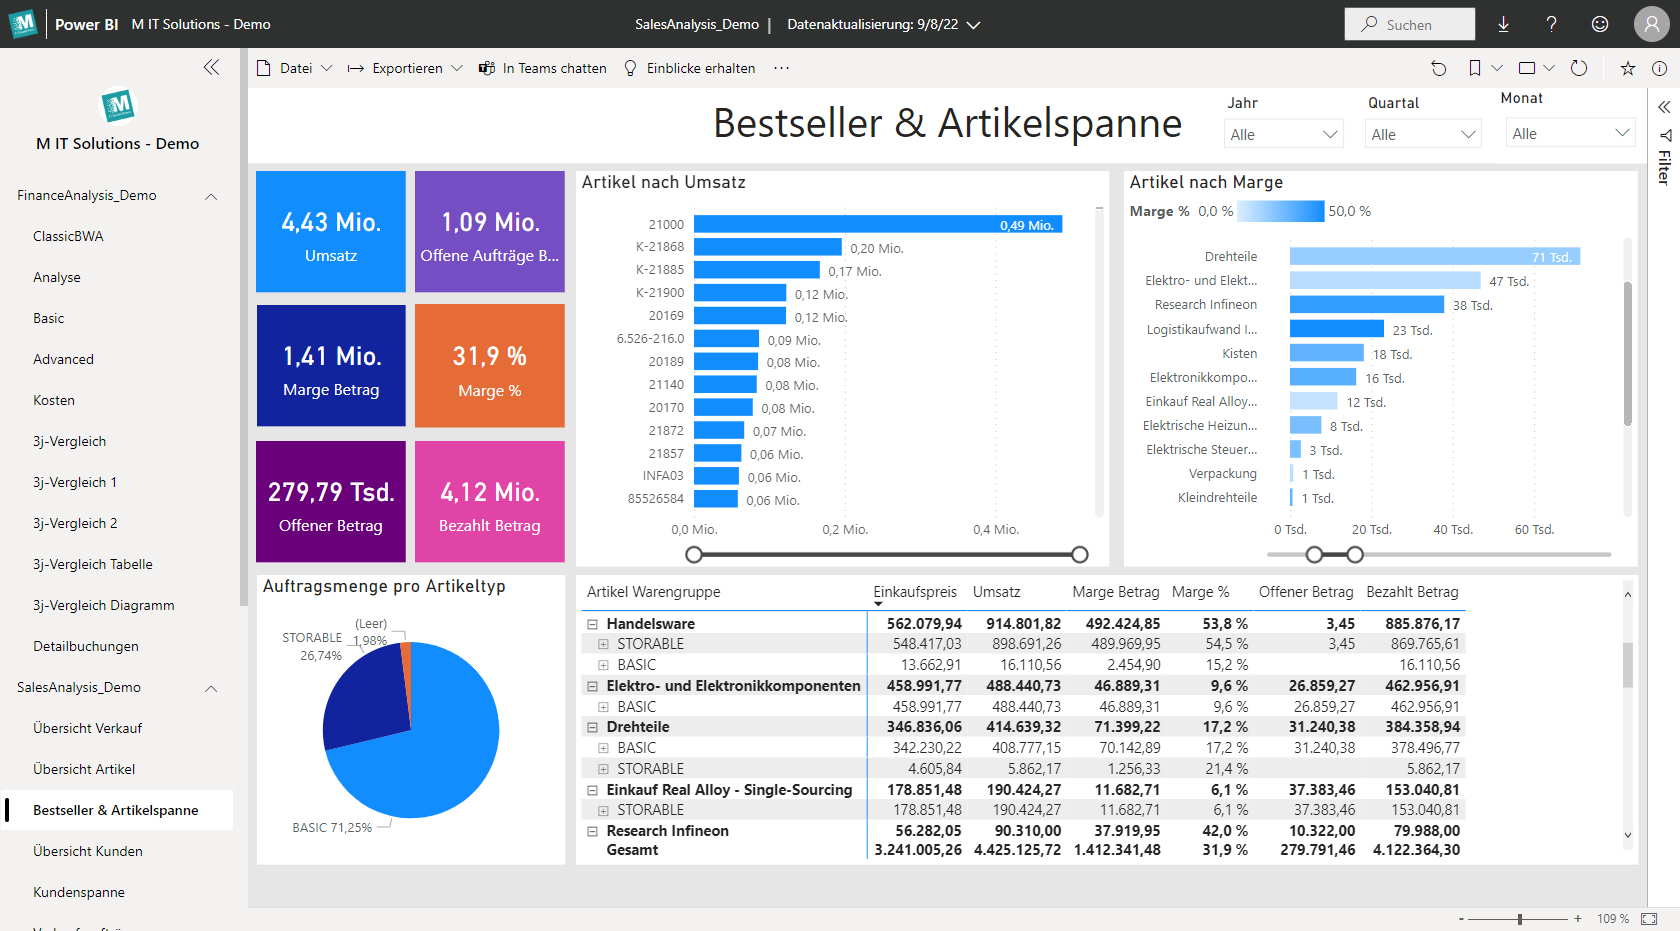This screenshot has width=1680, height=931.
Task: Click the 31,9 % Marge card
Action: [x=490, y=366]
